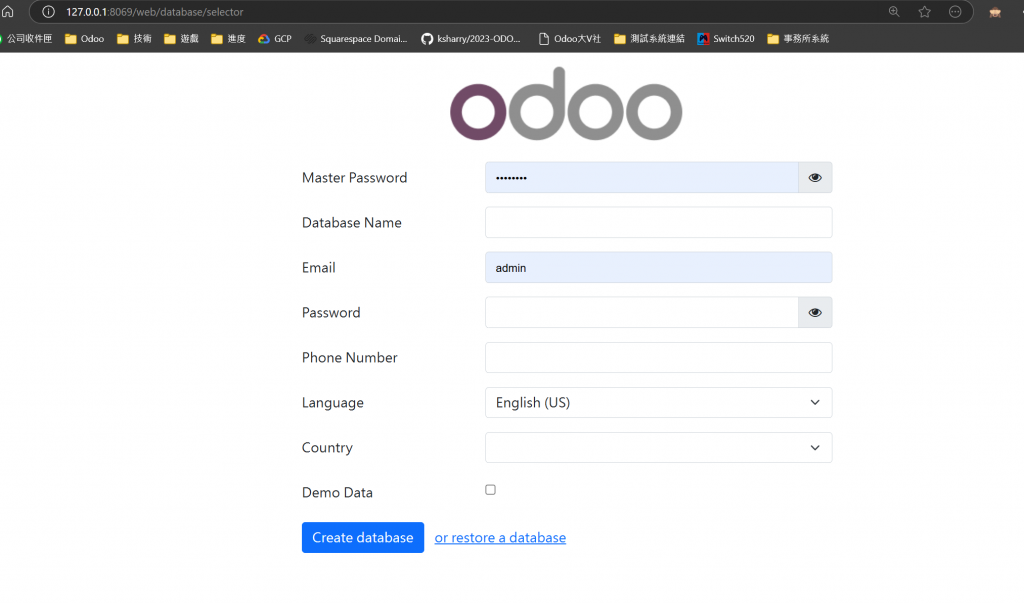Open the Switch520 bookmark
Image resolution: width=1024 pixels, height=603 pixels.
tap(726, 39)
